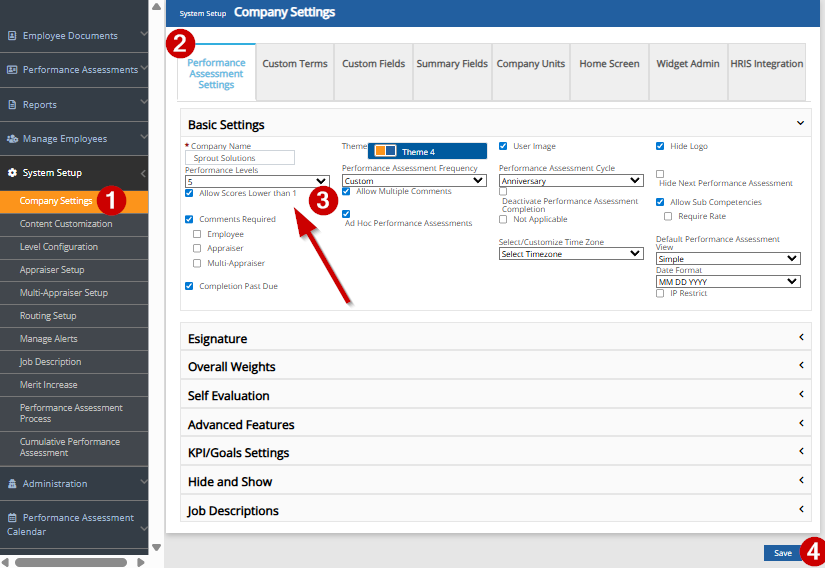
Task: Uncheck the Hide Logo checkbox
Action: click(x=660, y=146)
